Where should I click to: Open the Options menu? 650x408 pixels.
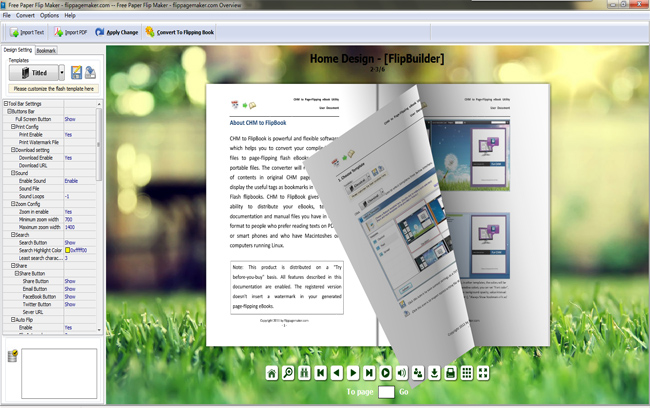point(49,15)
